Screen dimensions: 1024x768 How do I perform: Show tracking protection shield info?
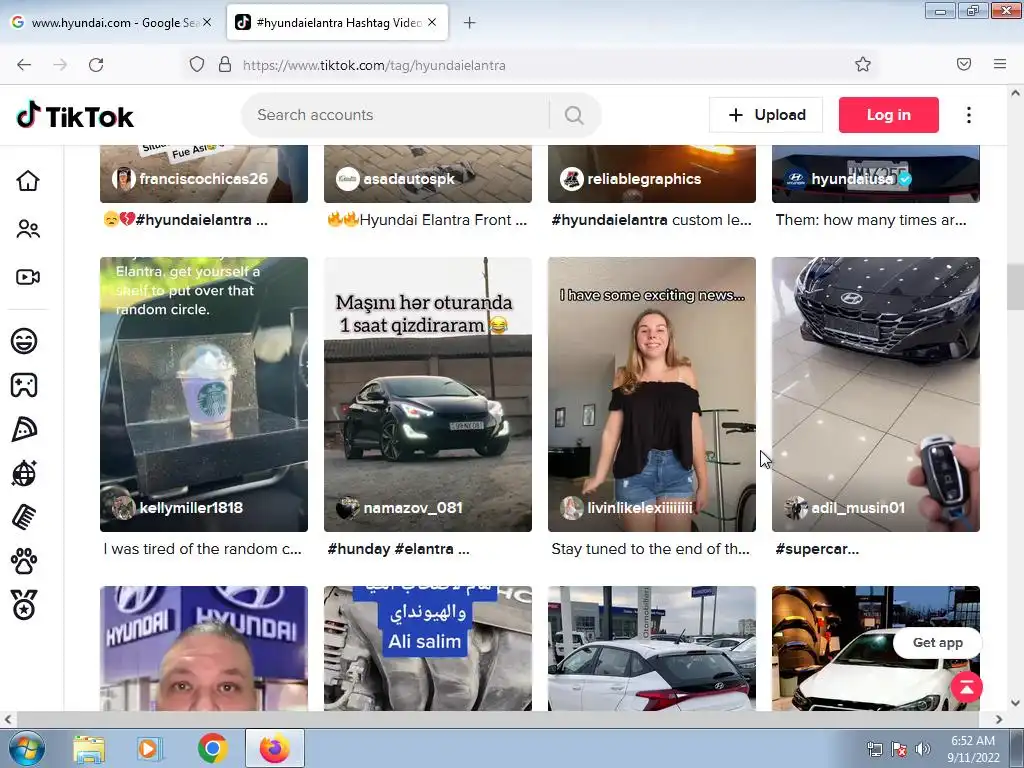(197, 65)
